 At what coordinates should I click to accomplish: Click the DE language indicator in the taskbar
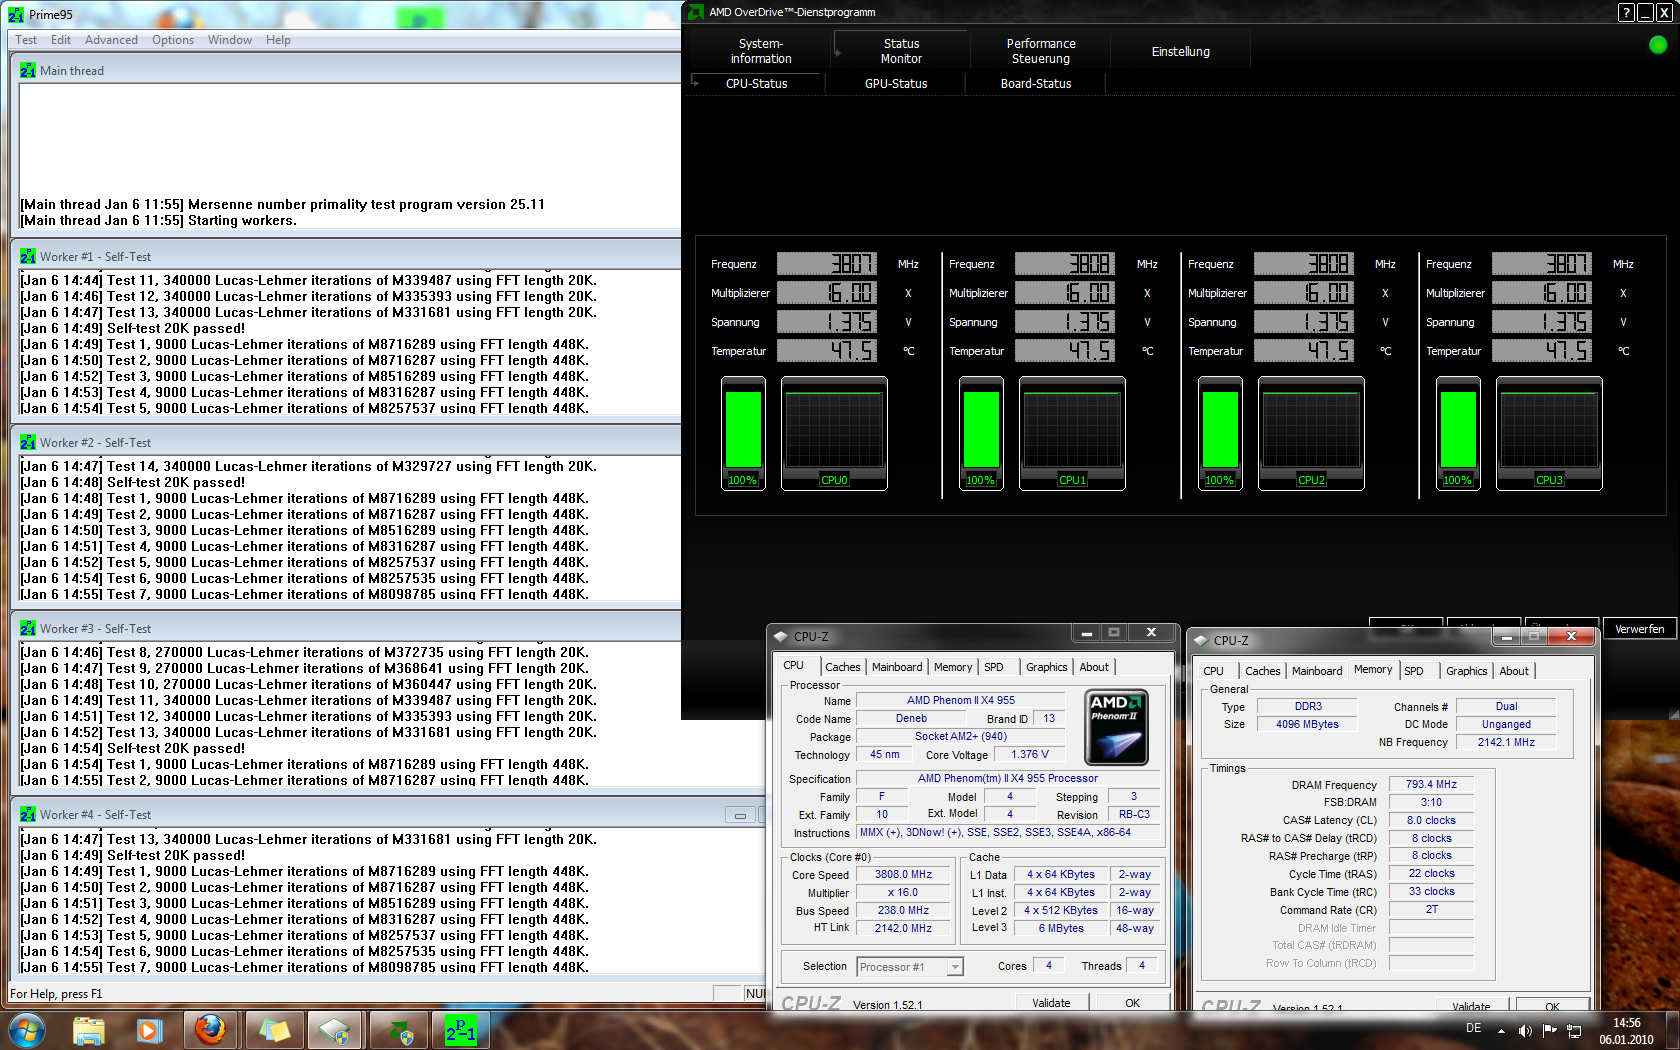coord(1473,1029)
